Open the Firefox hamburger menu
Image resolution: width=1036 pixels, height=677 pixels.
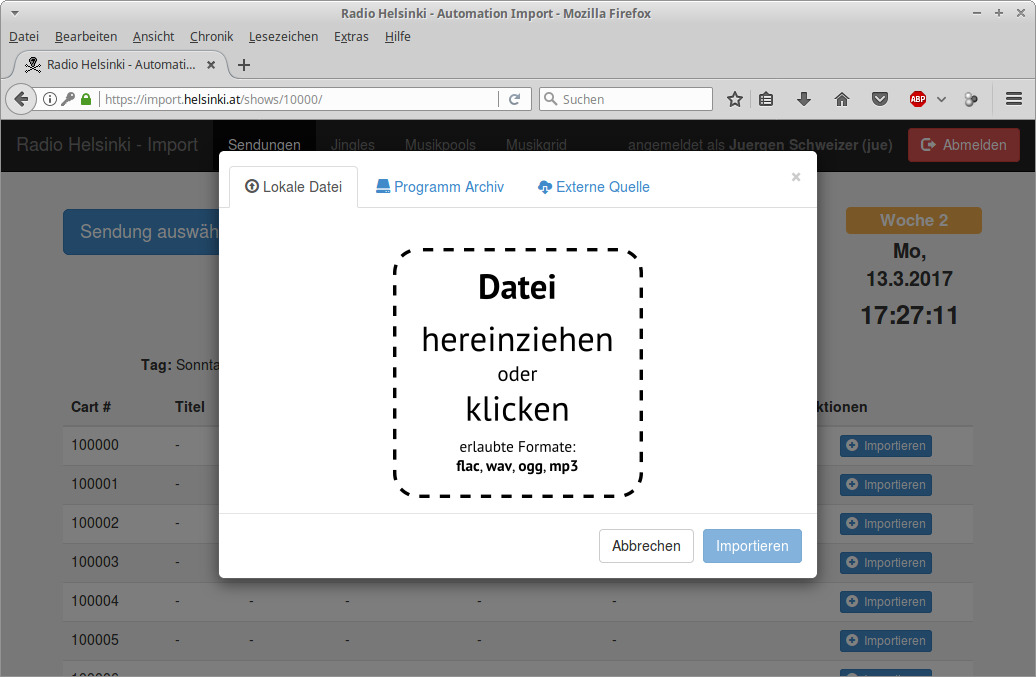pyautogui.click(x=1013, y=99)
